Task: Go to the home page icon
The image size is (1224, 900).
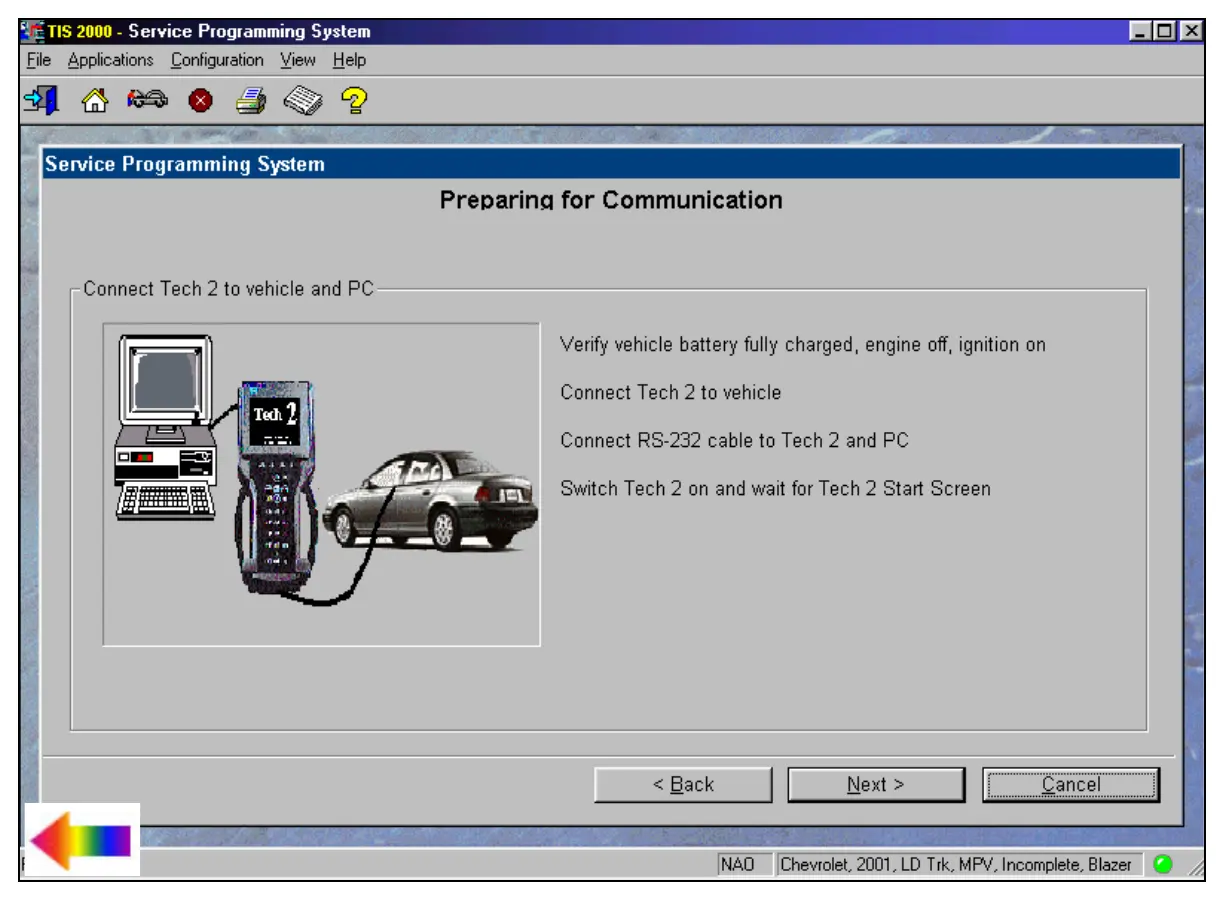Action: pyautogui.click(x=94, y=101)
